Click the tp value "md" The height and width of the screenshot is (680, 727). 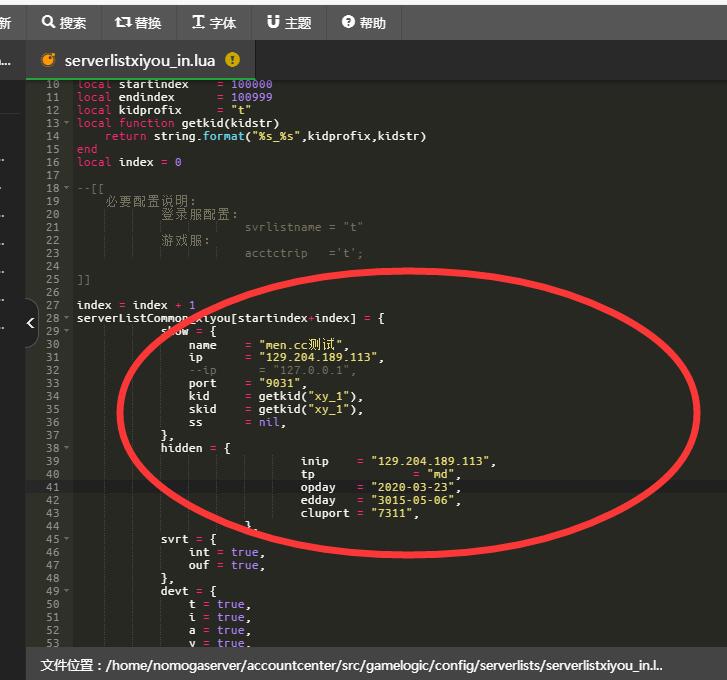pos(440,474)
